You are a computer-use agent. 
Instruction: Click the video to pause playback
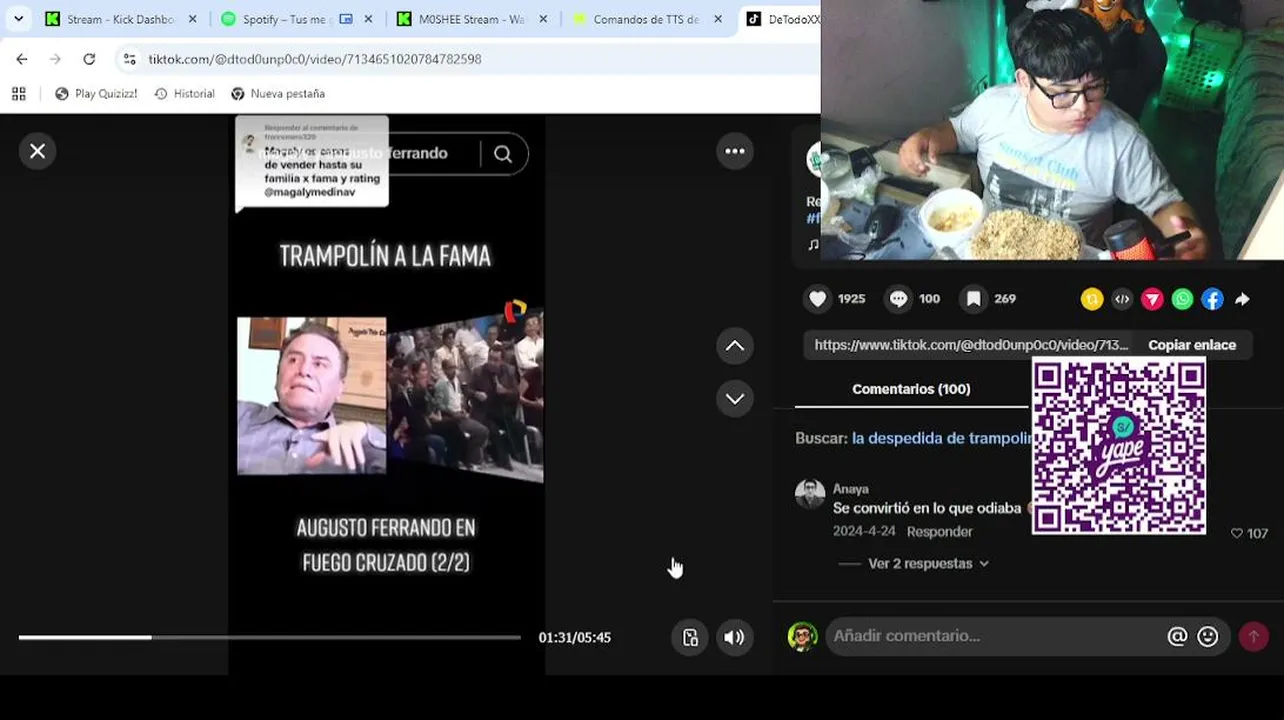pyautogui.click(x=386, y=394)
